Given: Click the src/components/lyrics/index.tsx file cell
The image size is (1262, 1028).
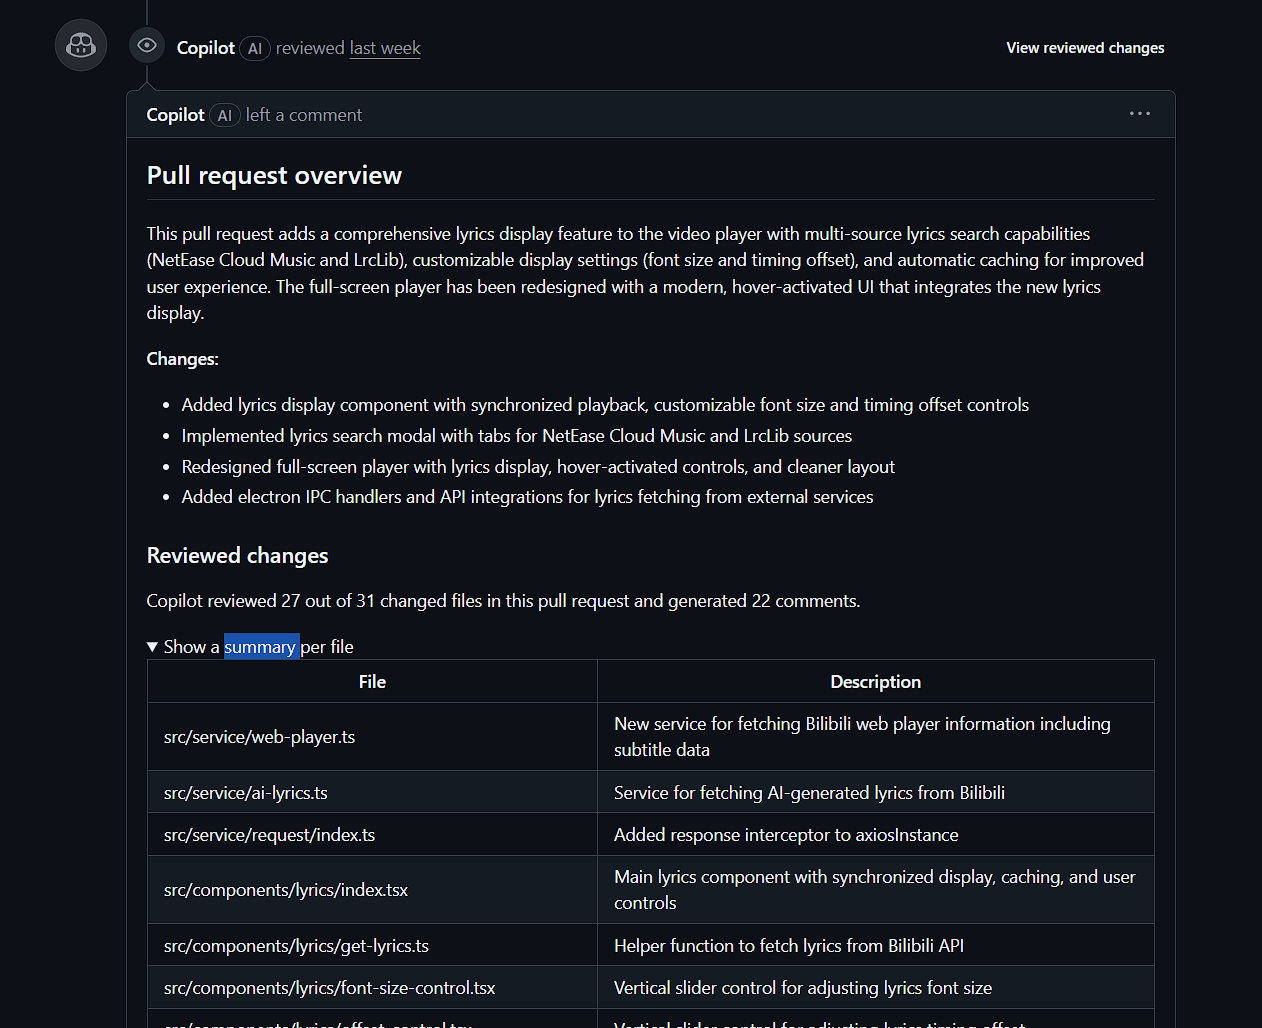Looking at the screenshot, I should 286,890.
